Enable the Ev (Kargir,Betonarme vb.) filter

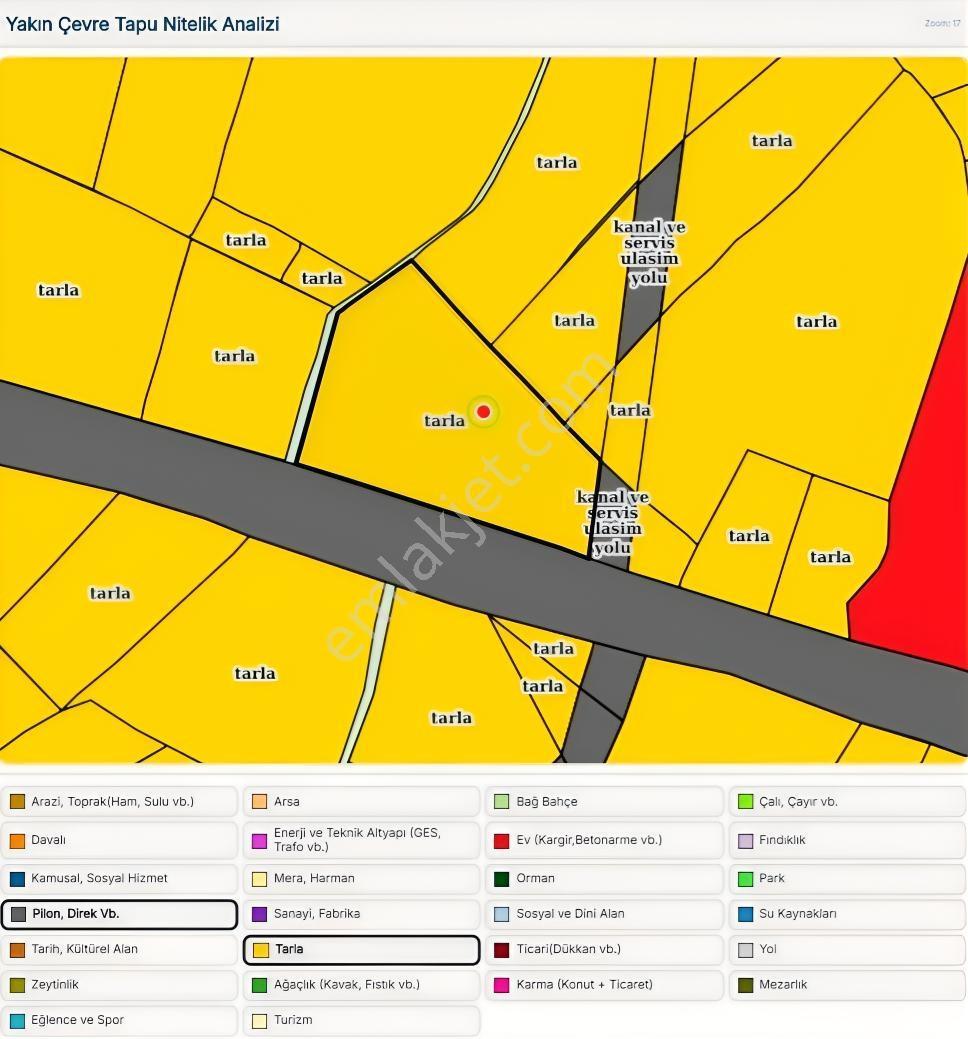point(604,840)
